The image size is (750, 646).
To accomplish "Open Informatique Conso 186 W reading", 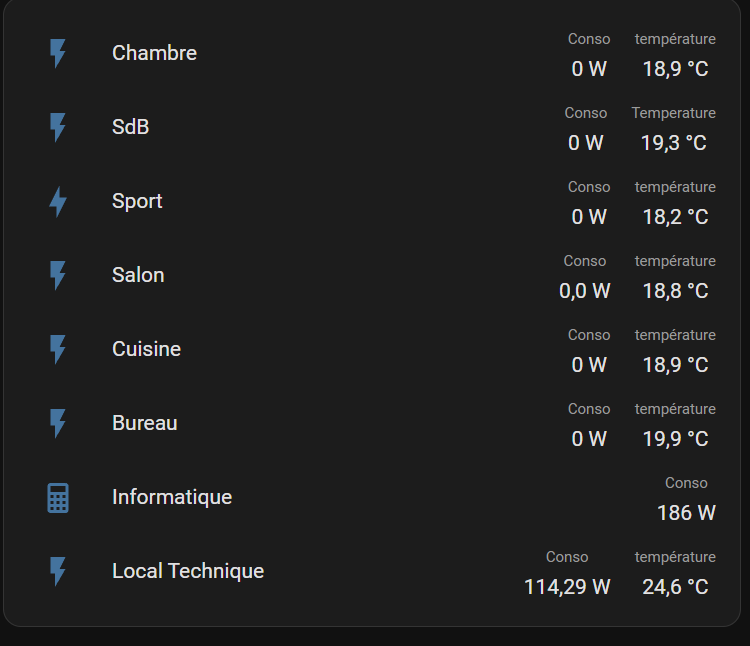I will (686, 513).
